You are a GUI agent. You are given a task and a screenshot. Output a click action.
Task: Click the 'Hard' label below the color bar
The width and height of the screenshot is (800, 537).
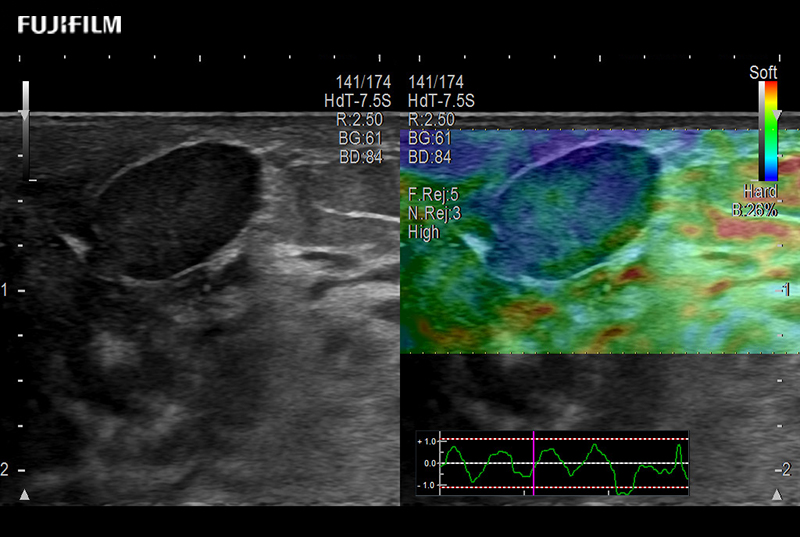pyautogui.click(x=761, y=191)
